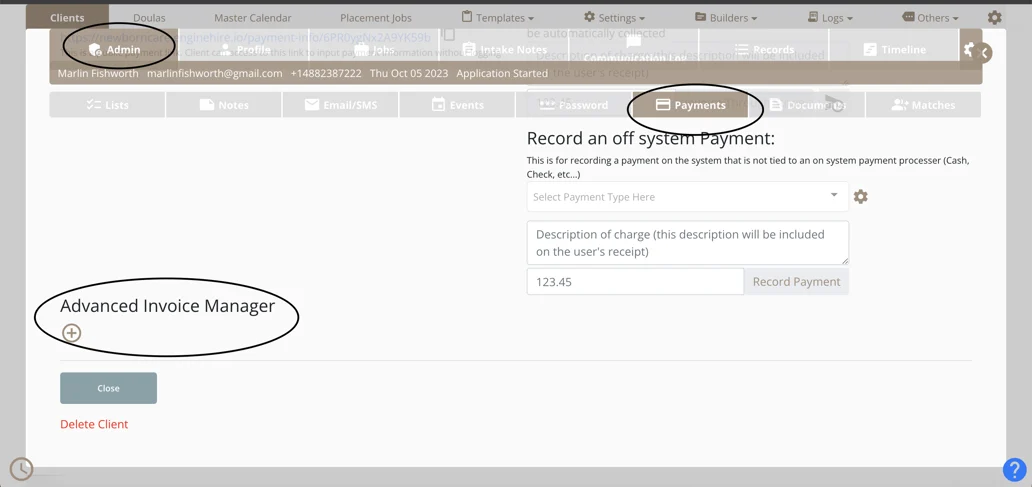Click the Advanced Invoice Manager heading
Image resolution: width=1032 pixels, height=487 pixels.
point(167,305)
